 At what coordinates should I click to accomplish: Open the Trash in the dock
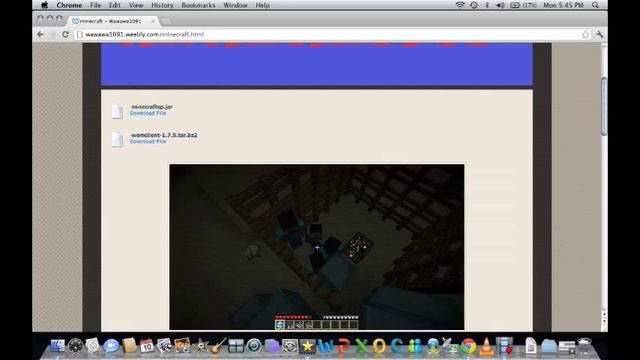point(584,346)
